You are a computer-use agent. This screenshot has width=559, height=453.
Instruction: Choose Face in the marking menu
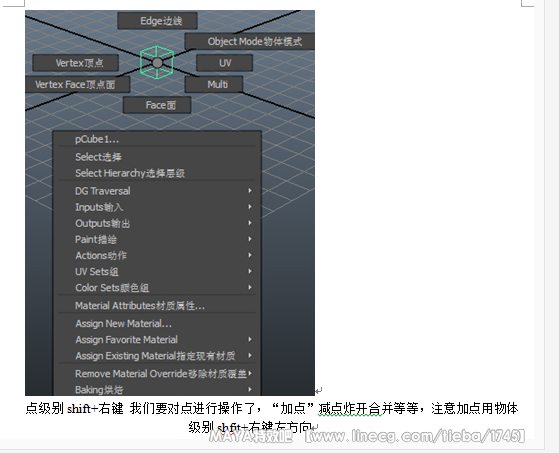157,105
